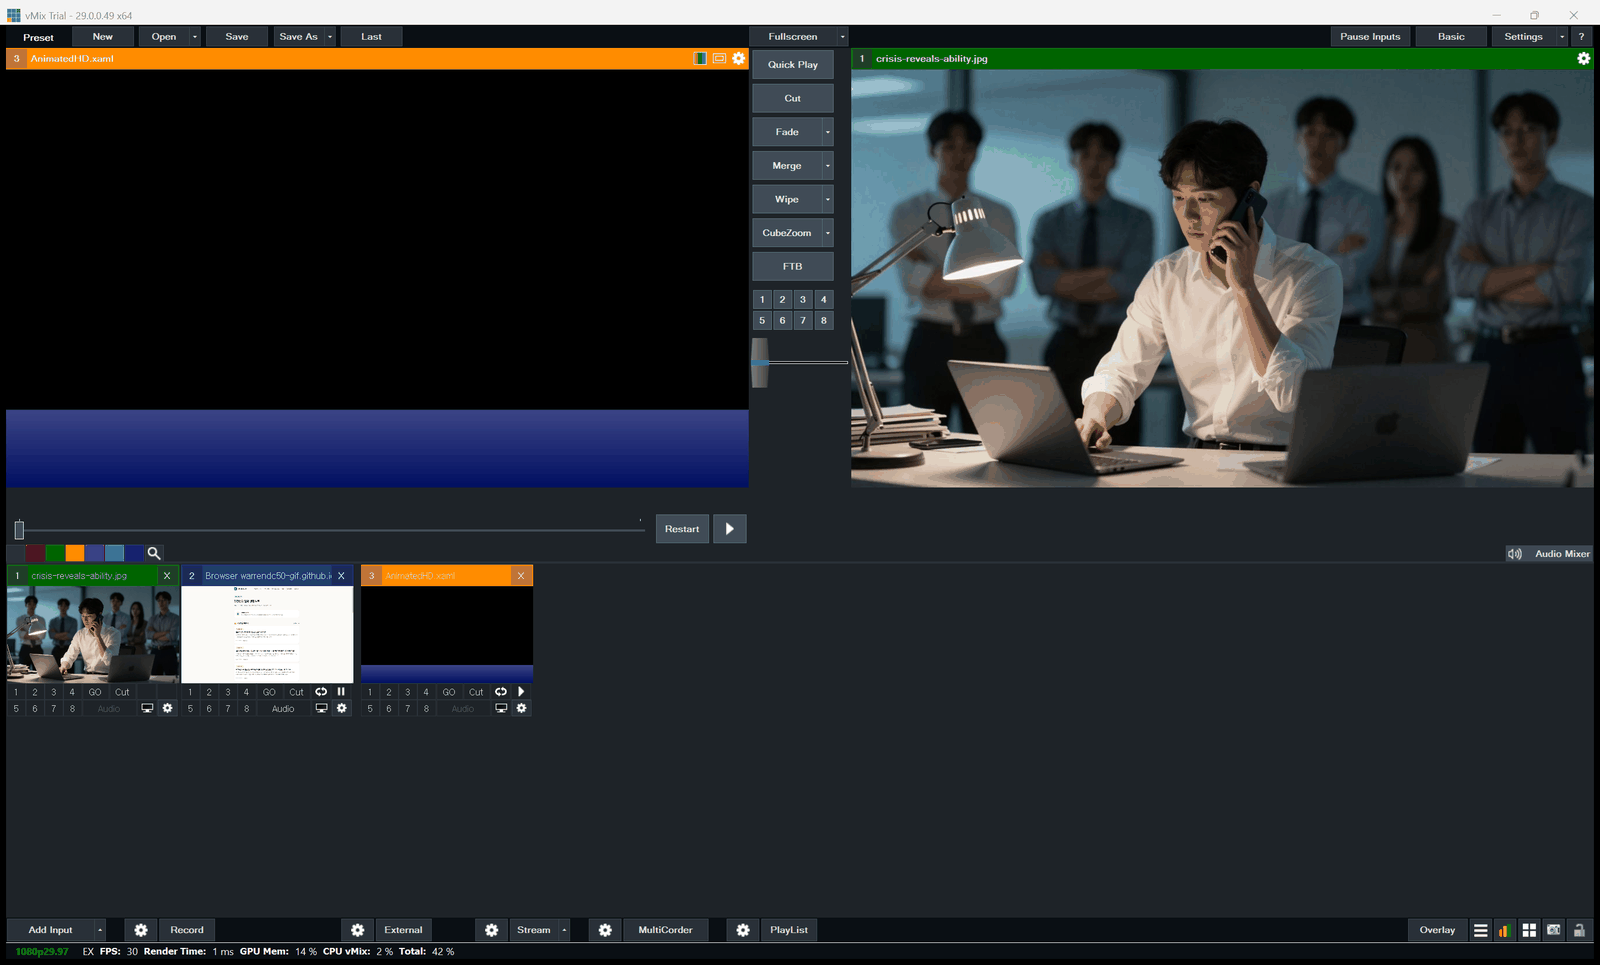The height and width of the screenshot is (965, 1600).
Task: Click Last in the top toolbar
Action: 371,37
